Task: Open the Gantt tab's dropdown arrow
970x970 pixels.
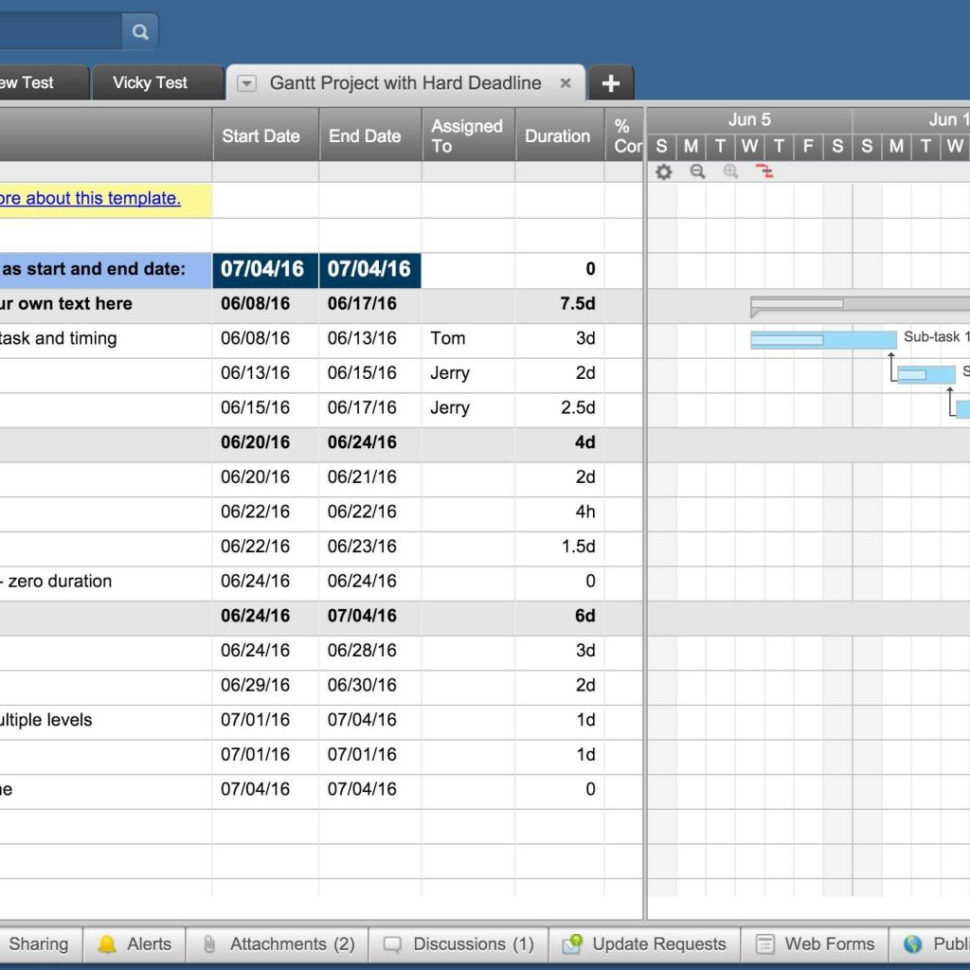Action: [245, 84]
